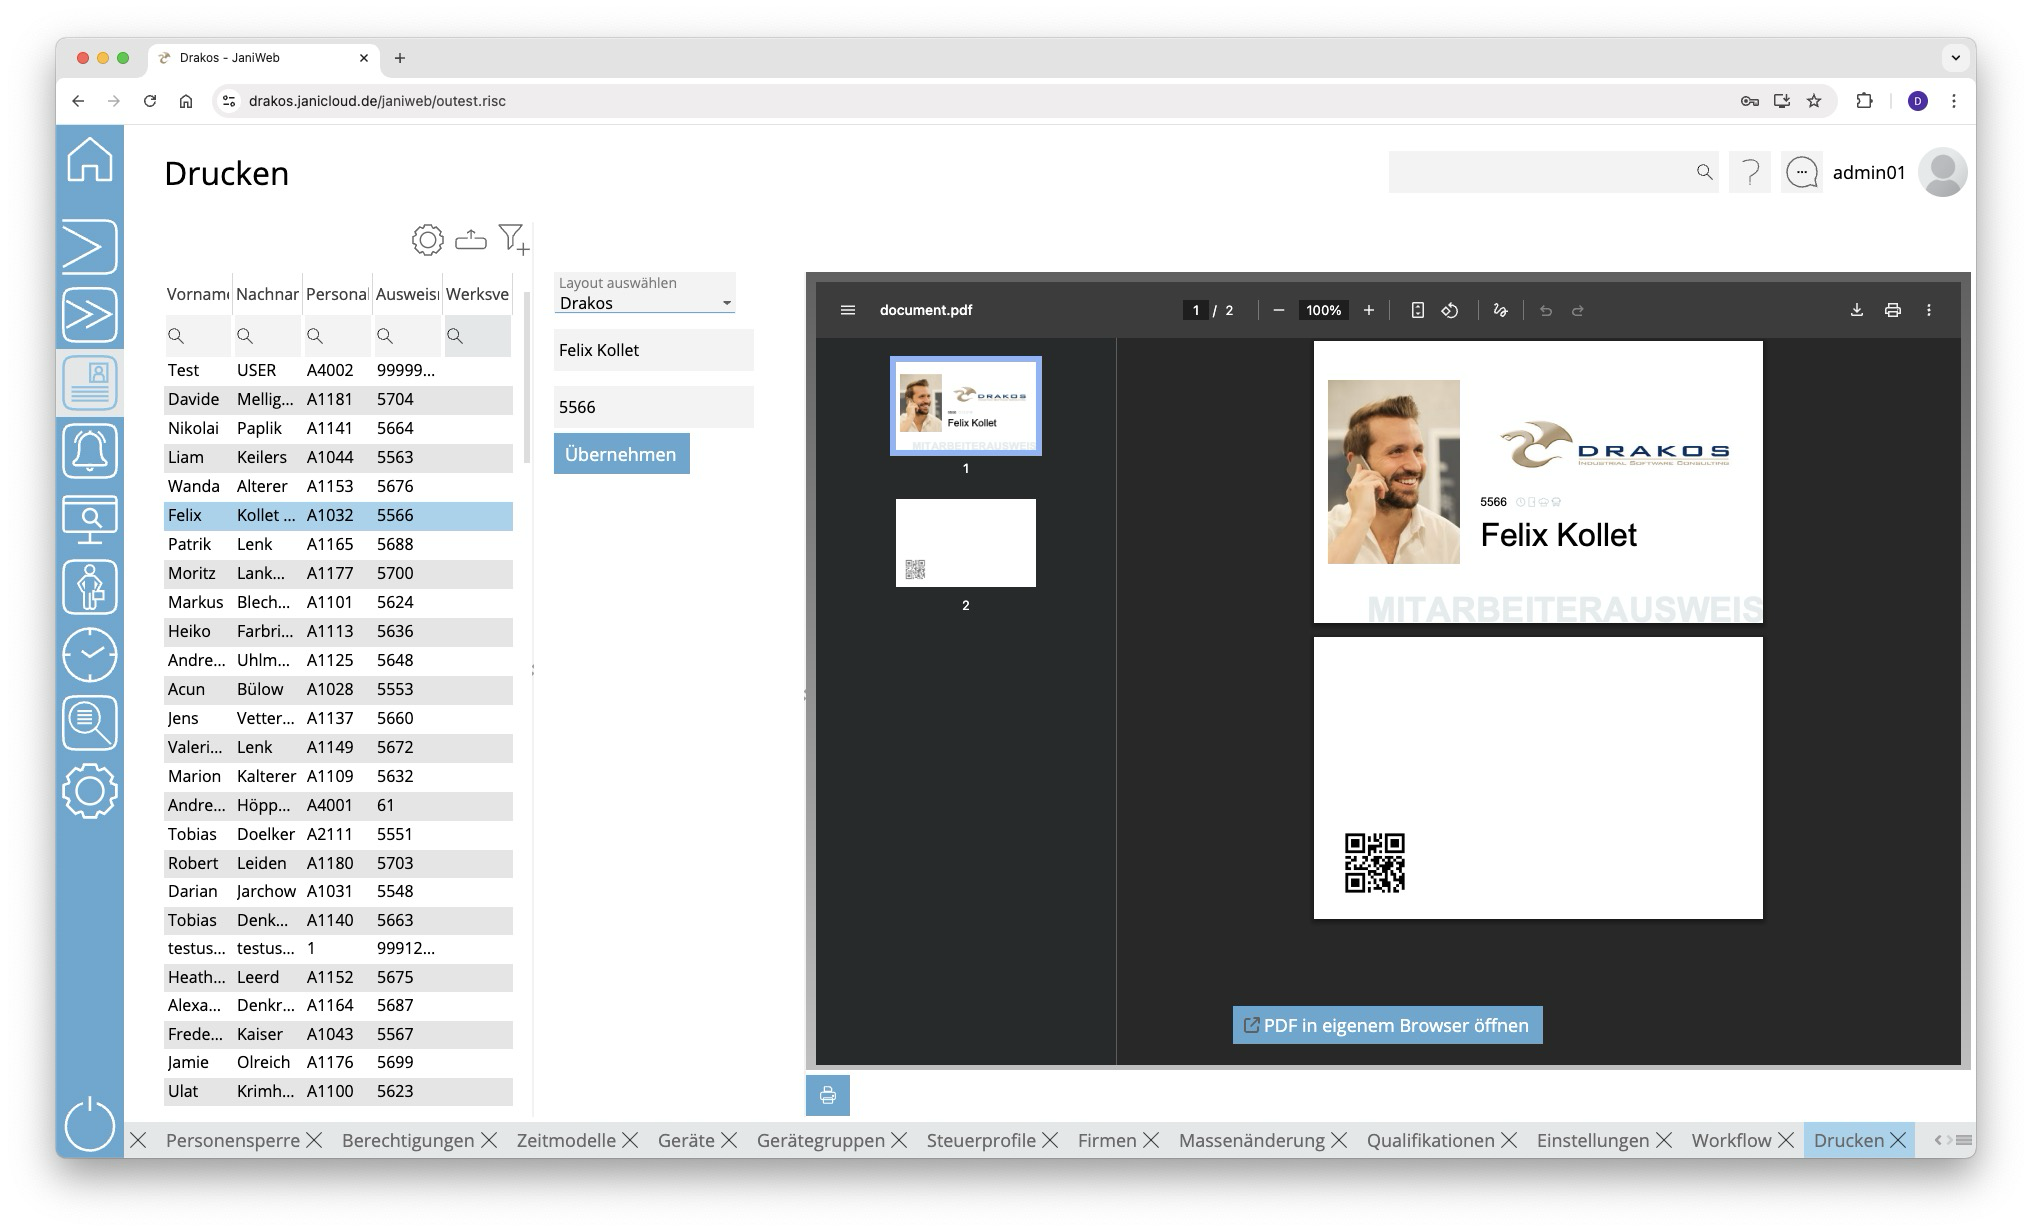Viewport: 2032px width, 1232px height.
Task: Click the sidebar power logout icon
Action: coord(90,1123)
